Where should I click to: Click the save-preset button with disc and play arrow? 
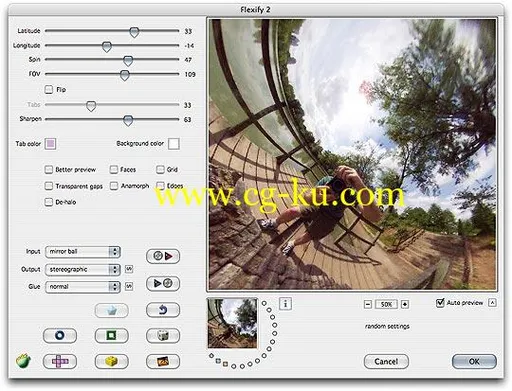(x=163, y=256)
